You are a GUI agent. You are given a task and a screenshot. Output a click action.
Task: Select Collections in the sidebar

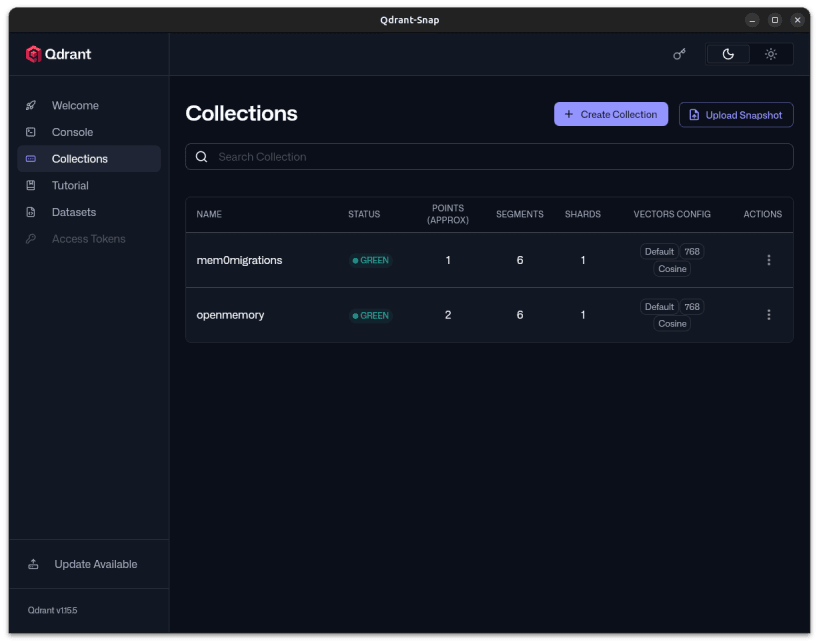click(89, 159)
